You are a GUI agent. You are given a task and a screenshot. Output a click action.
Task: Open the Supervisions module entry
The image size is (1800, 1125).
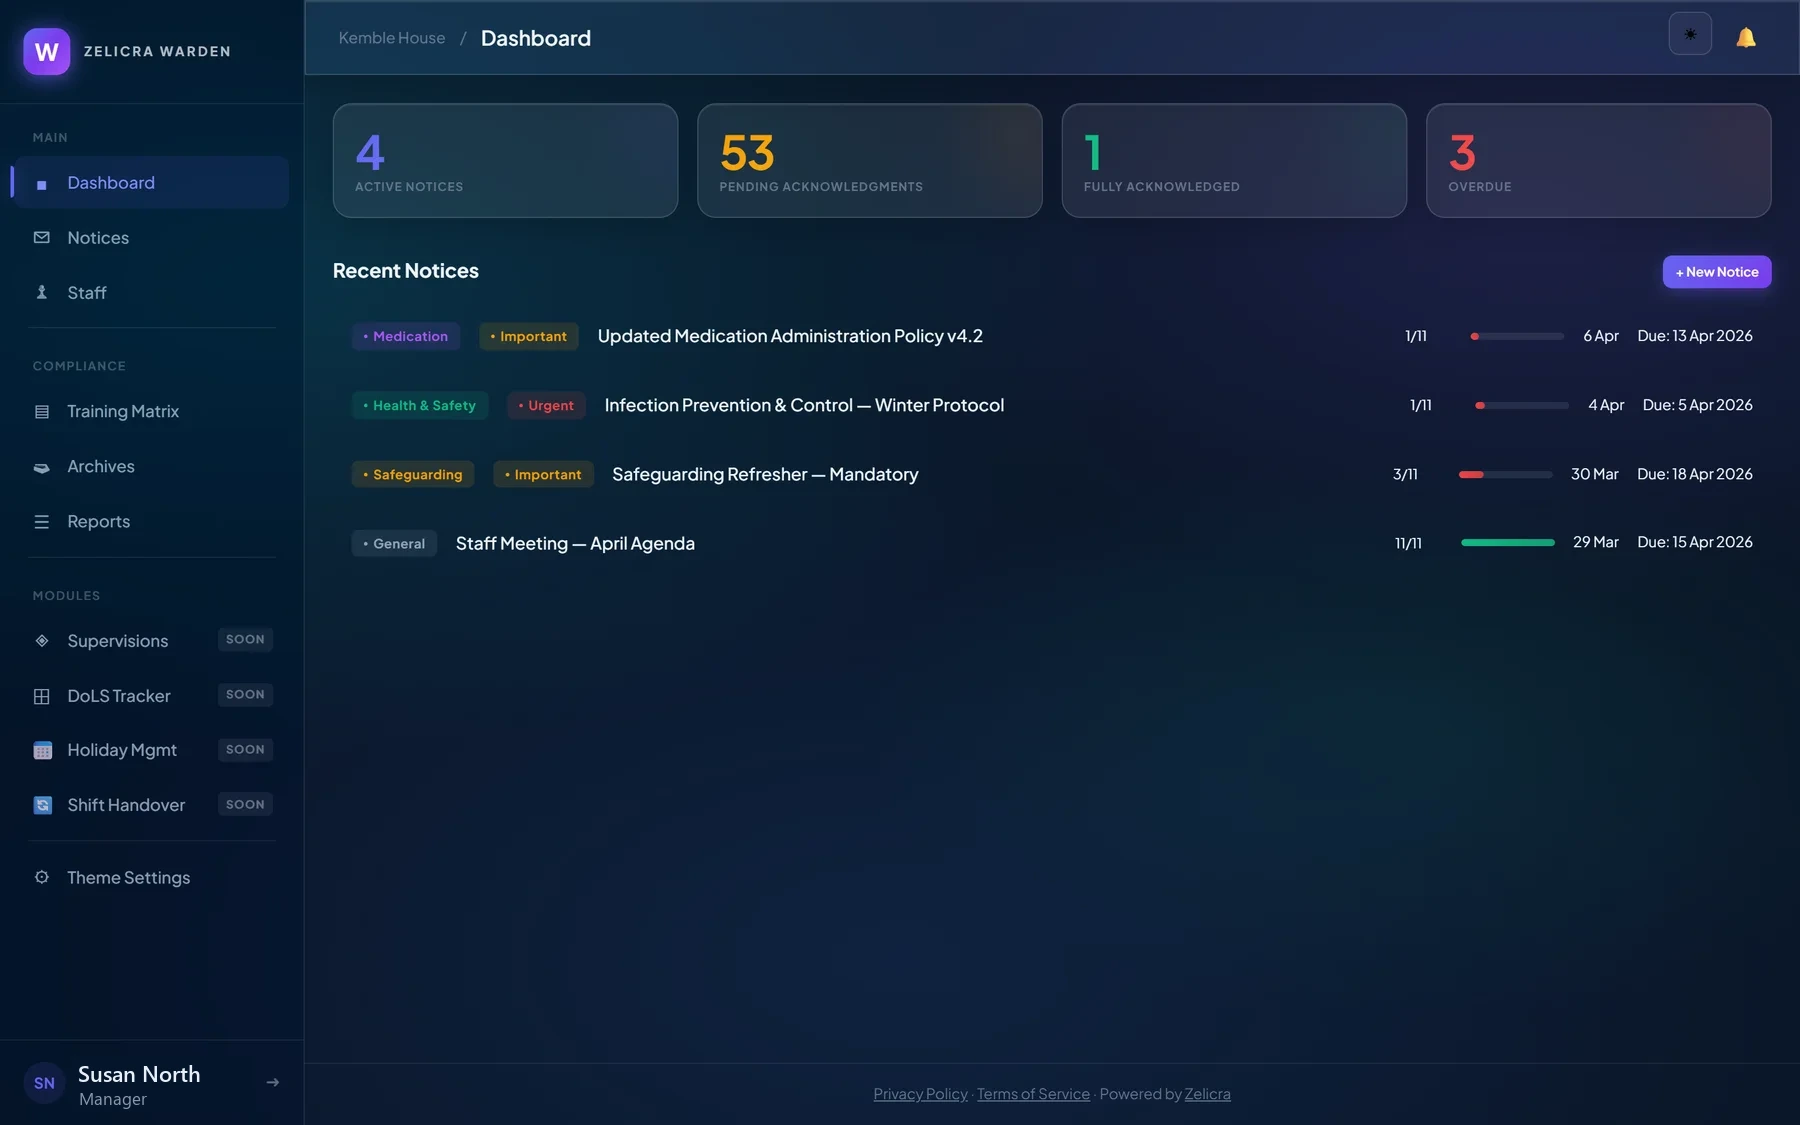151,641
